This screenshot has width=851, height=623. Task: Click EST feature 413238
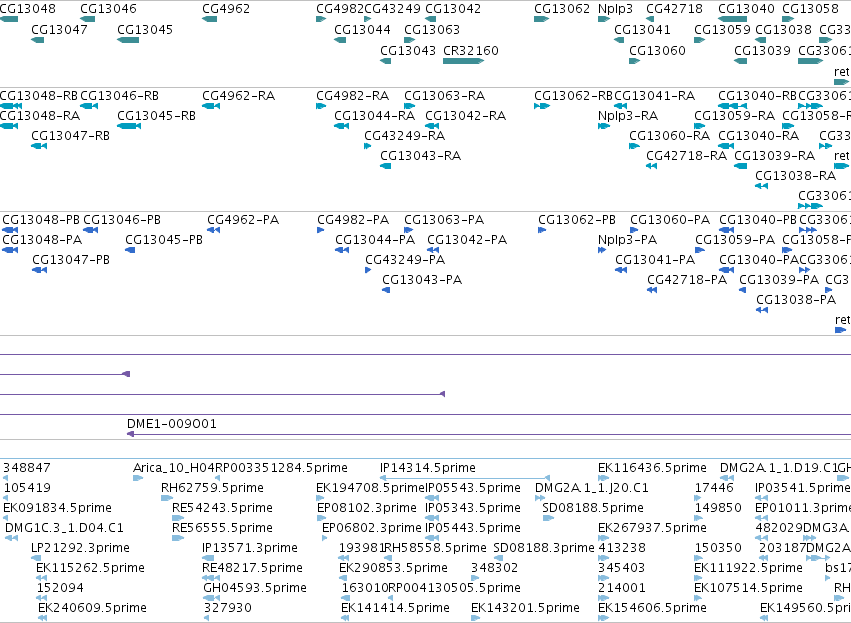tap(622, 548)
